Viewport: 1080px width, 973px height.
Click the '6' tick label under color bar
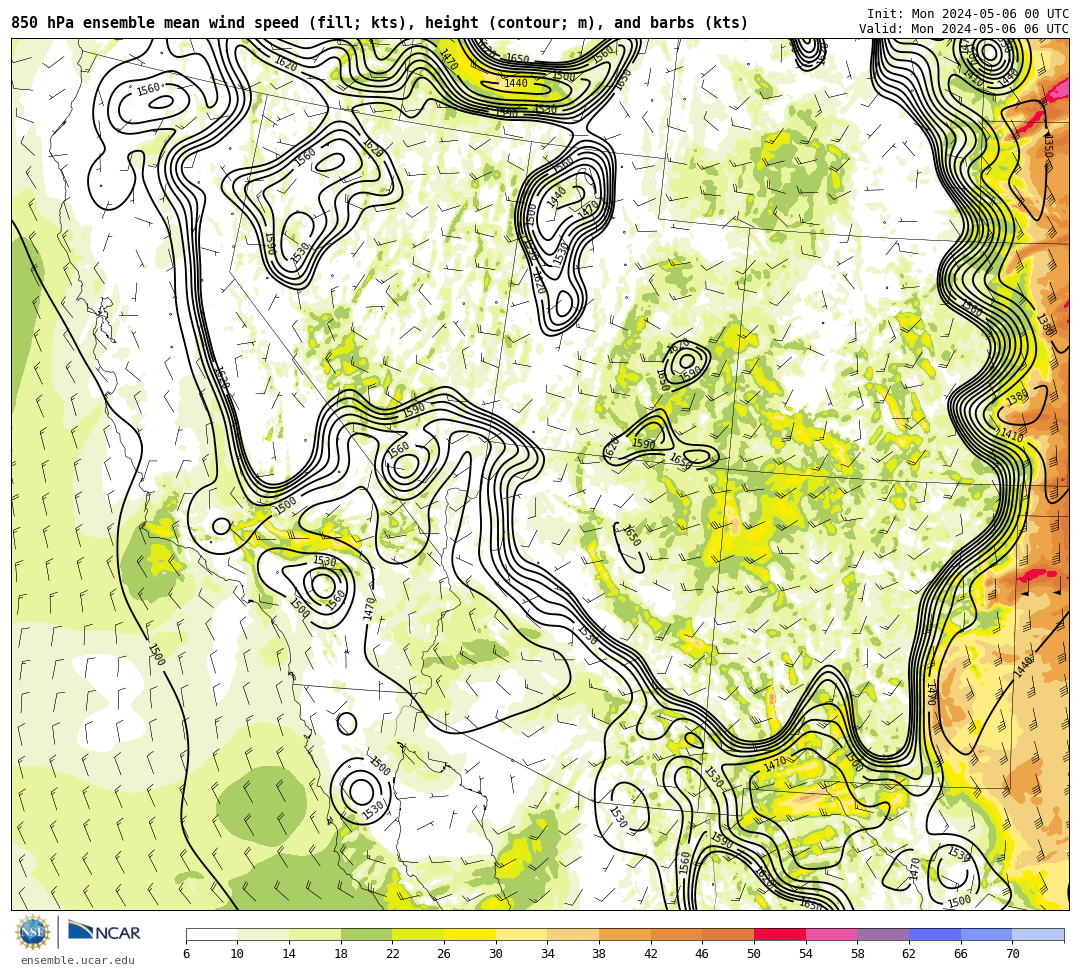[186, 954]
